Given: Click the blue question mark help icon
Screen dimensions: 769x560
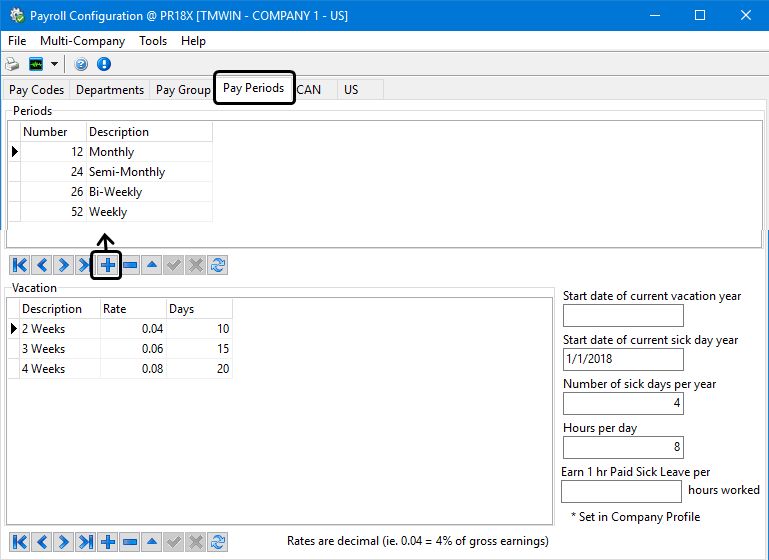Looking at the screenshot, I should pyautogui.click(x=81, y=64).
